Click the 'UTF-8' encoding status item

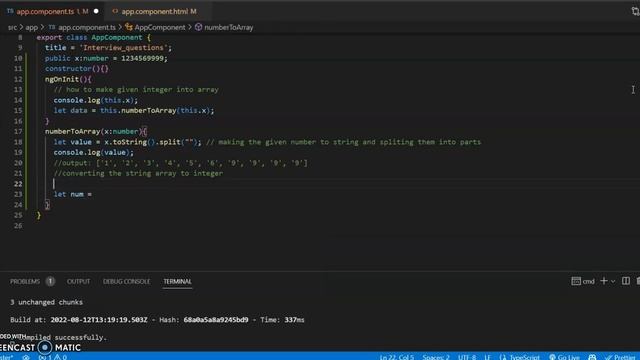(x=467, y=357)
